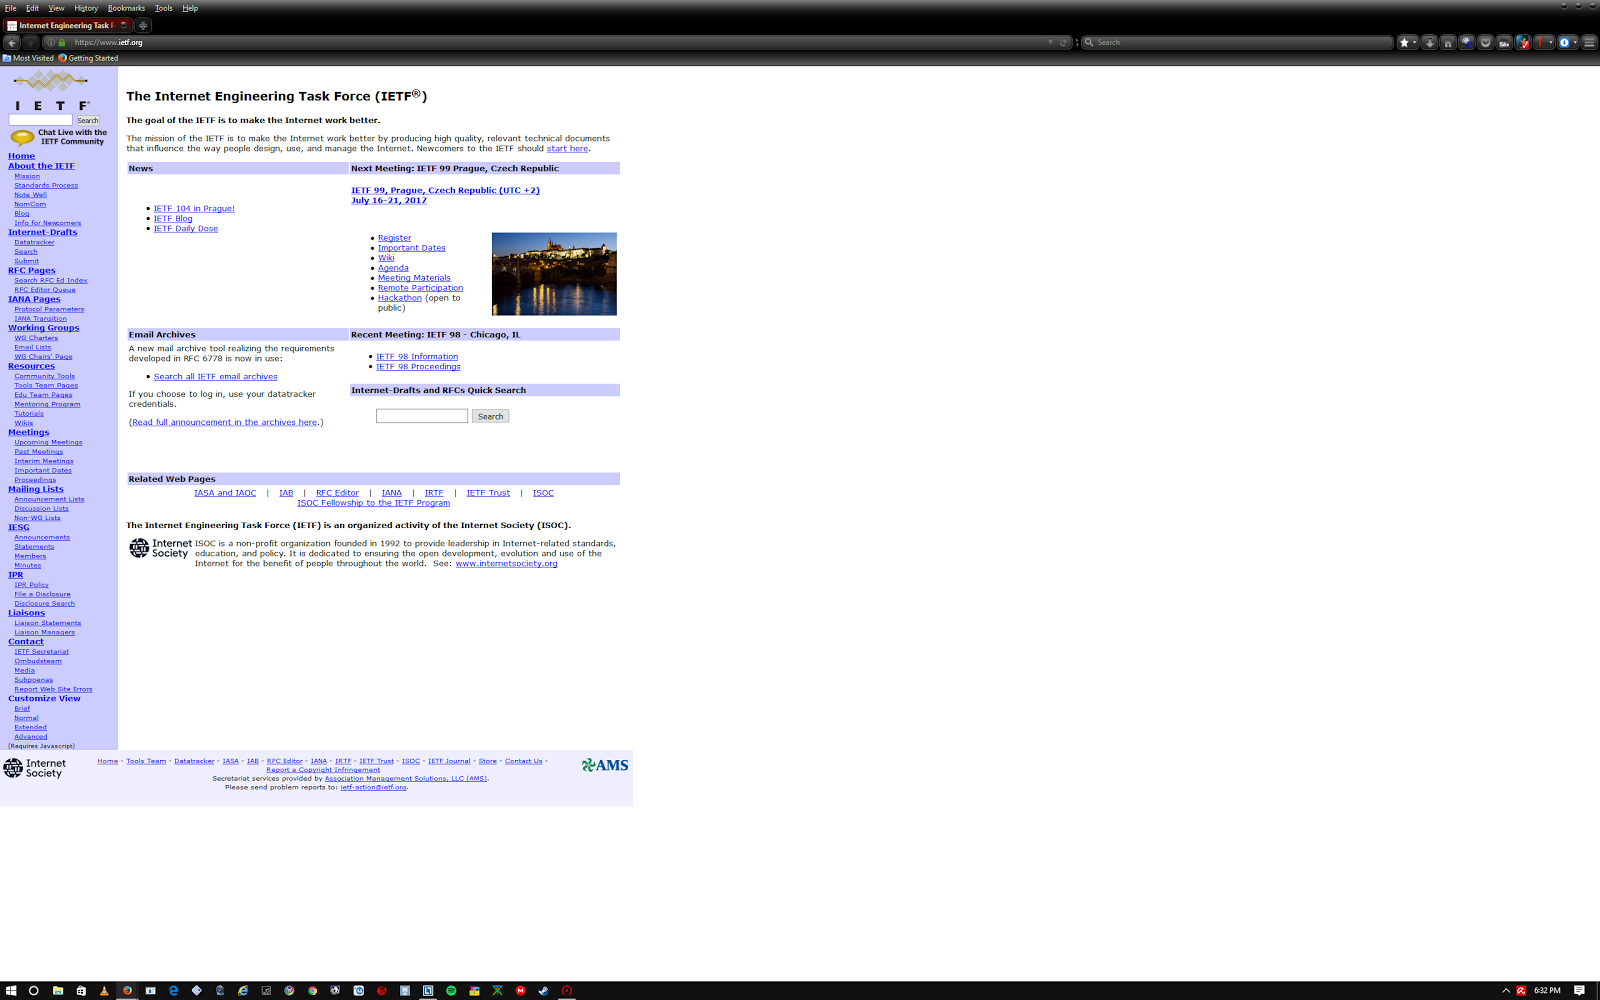This screenshot has width=1600, height=1000.
Task: Expand the bookmarks star dropdown arrow
Action: [1415, 42]
